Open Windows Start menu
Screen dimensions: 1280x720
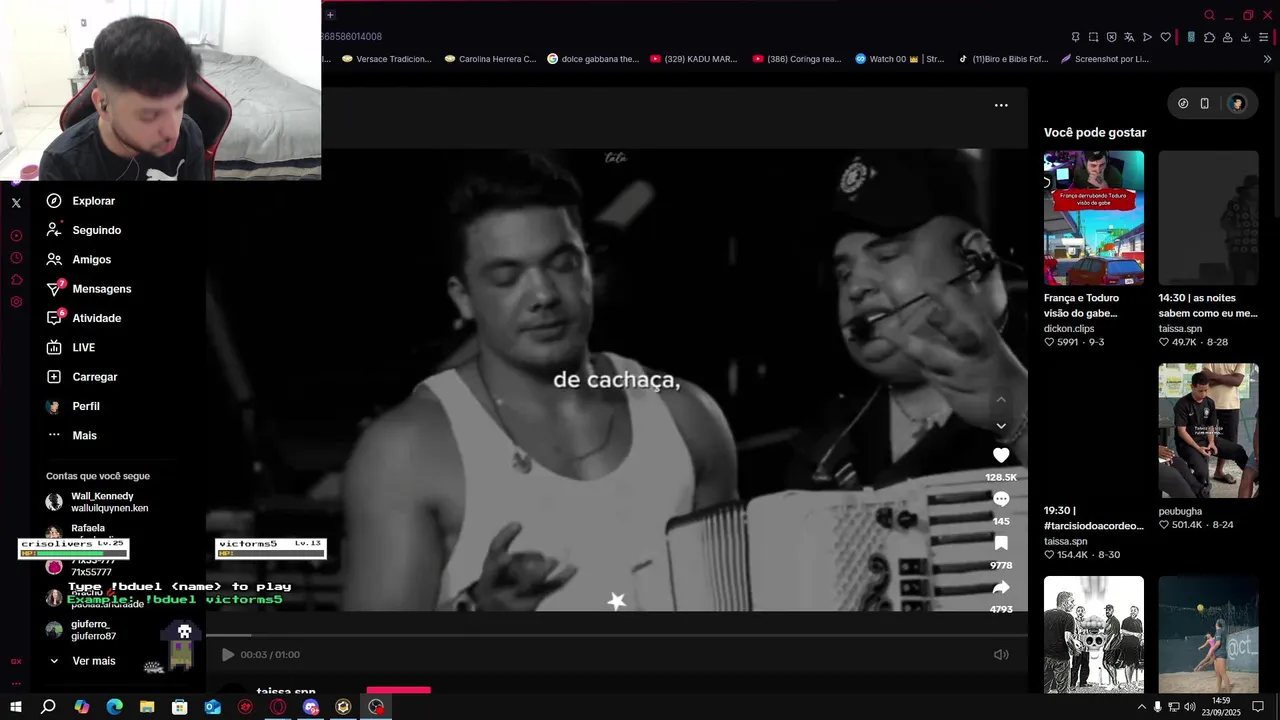point(16,707)
